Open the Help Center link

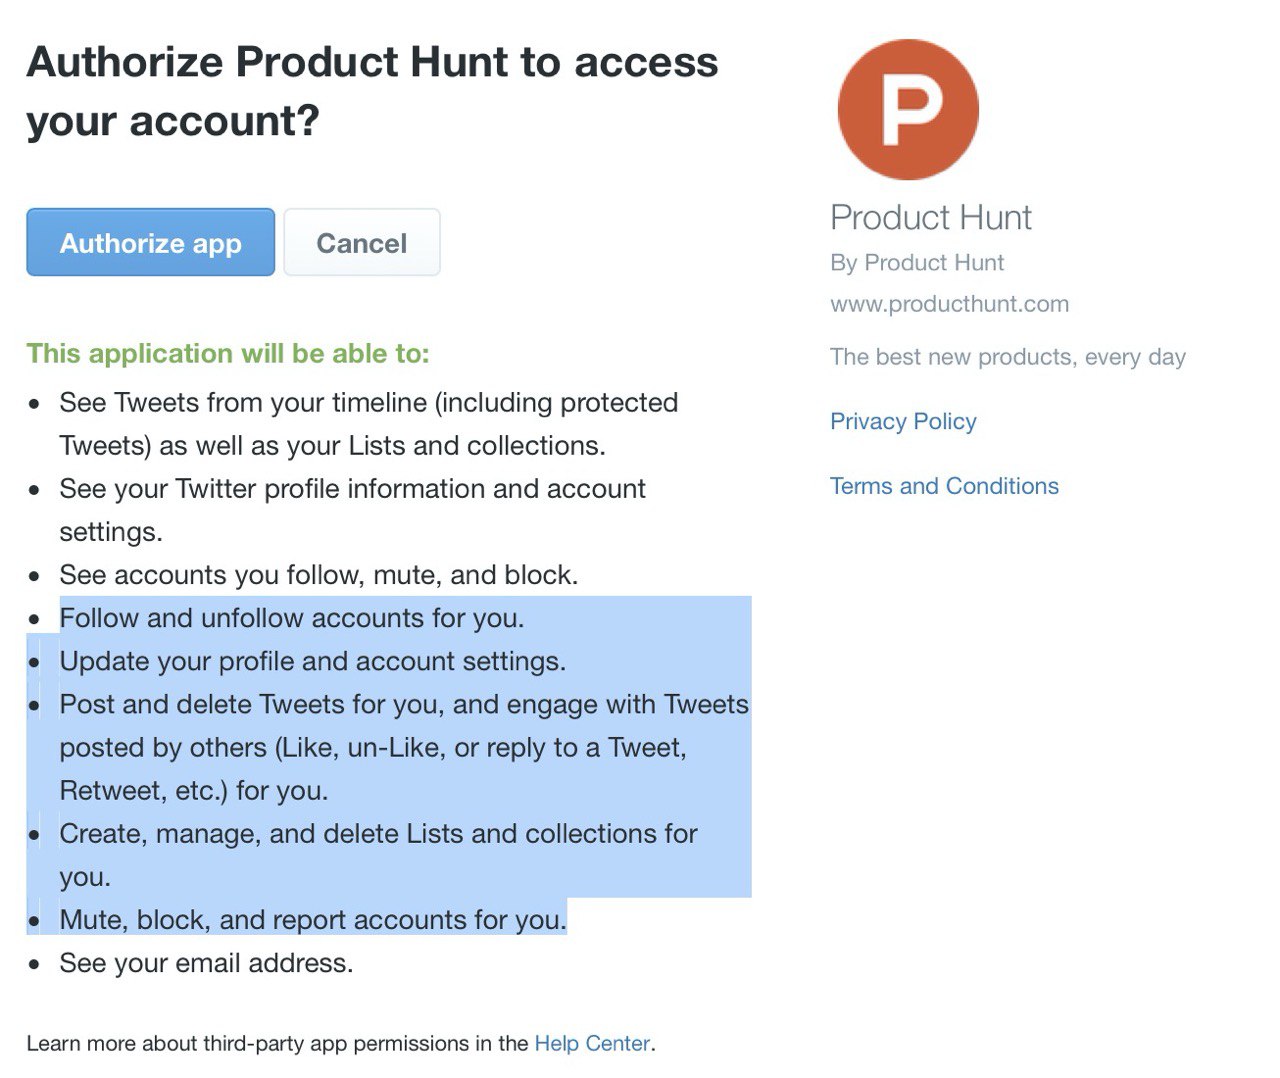pos(592,1043)
